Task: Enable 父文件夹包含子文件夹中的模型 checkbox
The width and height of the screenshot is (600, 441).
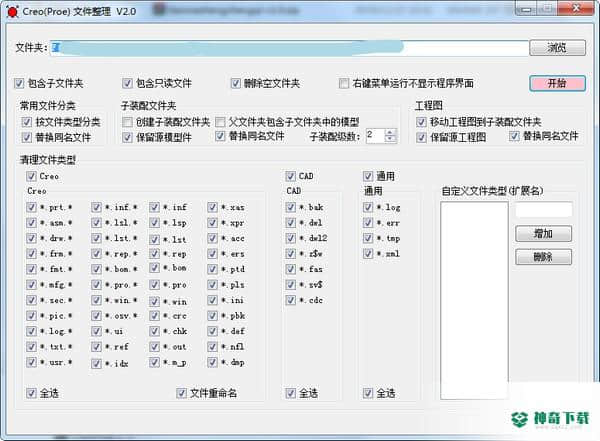Action: point(220,122)
